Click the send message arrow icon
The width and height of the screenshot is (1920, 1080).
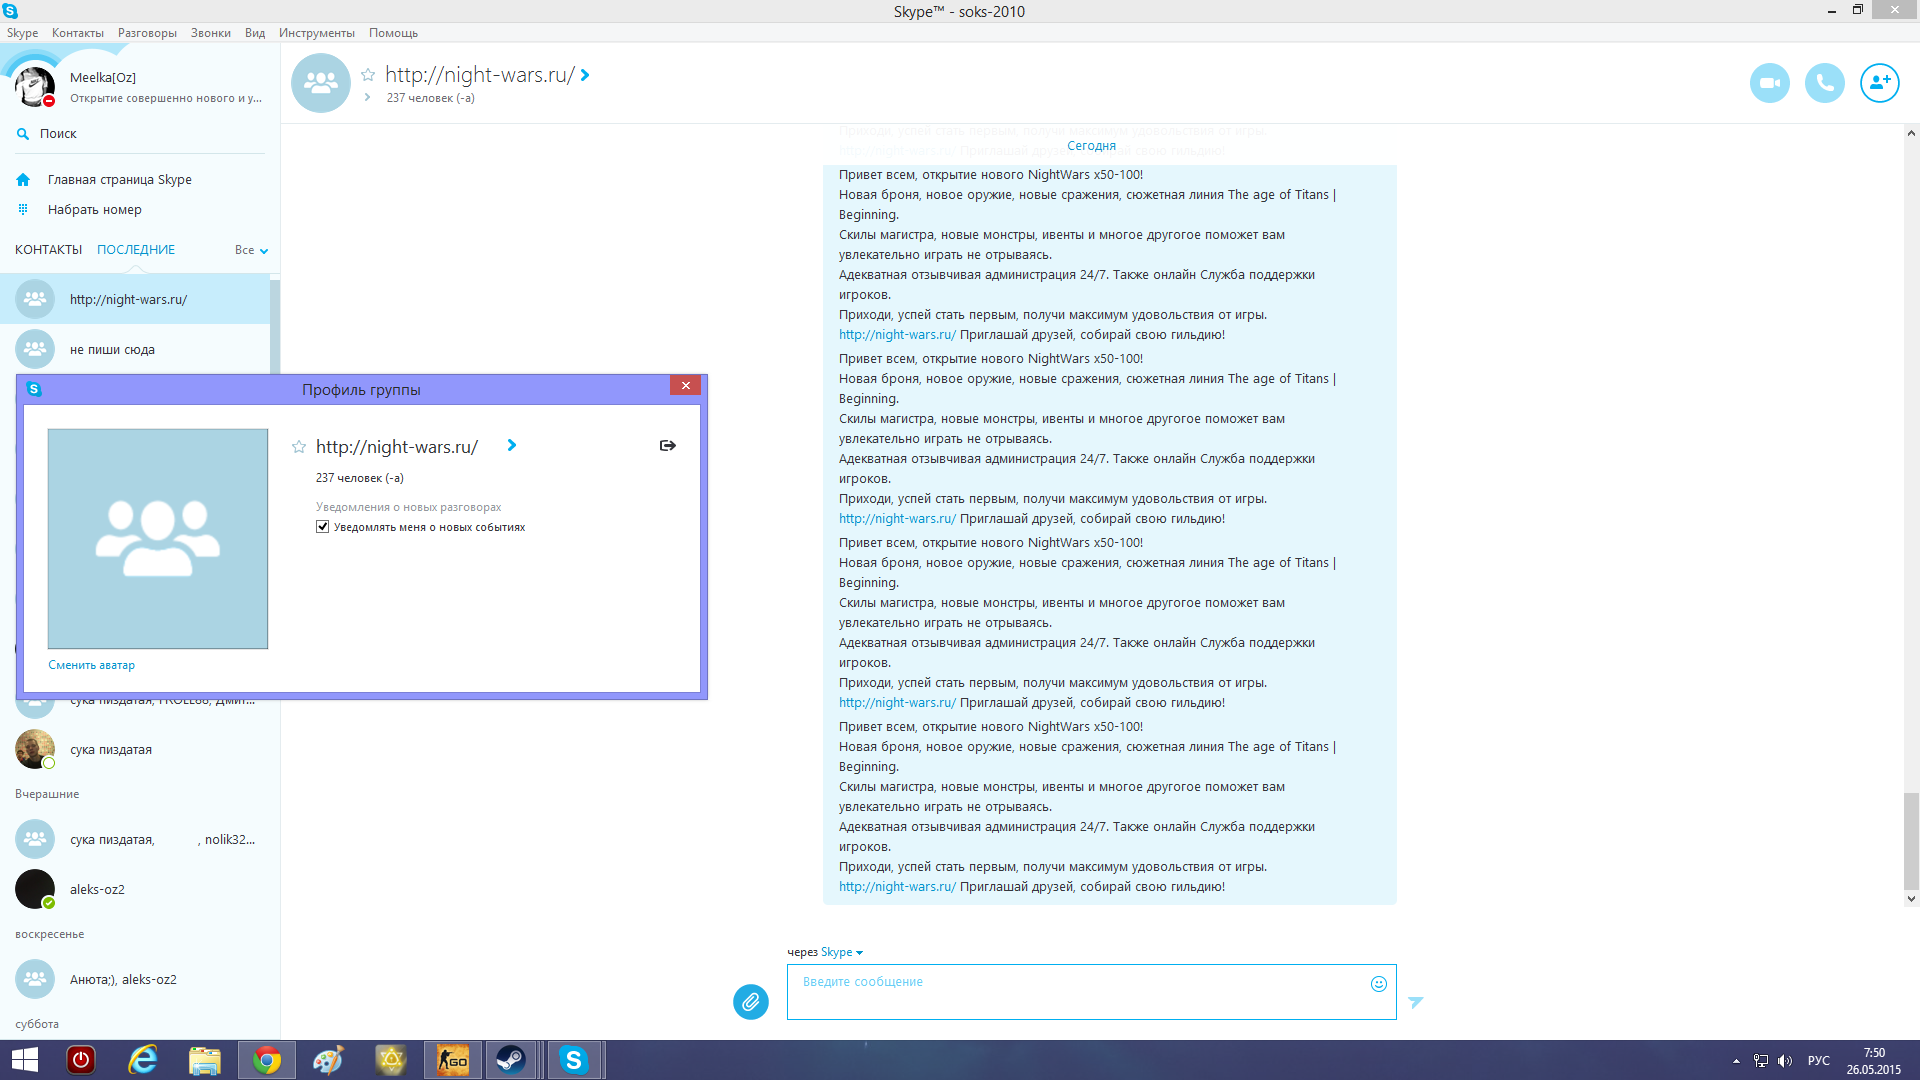click(x=1415, y=1002)
